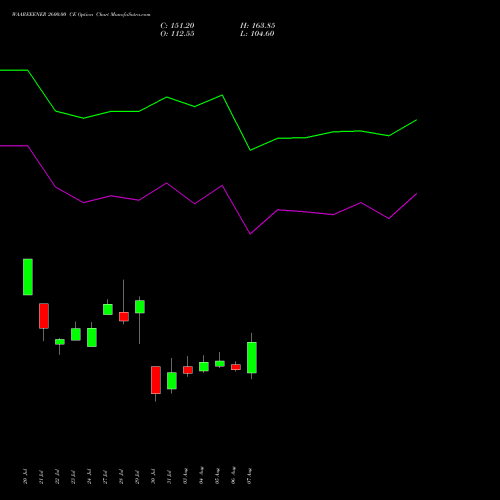
Task: Select the 22 Jul date label
Action: click(x=57, y=477)
